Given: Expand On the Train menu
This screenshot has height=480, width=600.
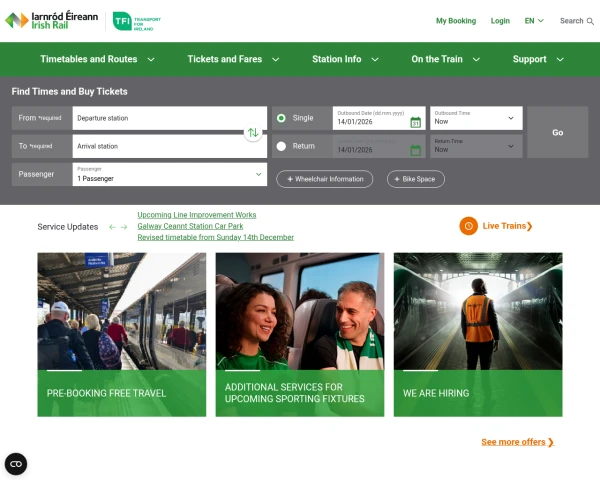Looking at the screenshot, I should (x=445, y=59).
